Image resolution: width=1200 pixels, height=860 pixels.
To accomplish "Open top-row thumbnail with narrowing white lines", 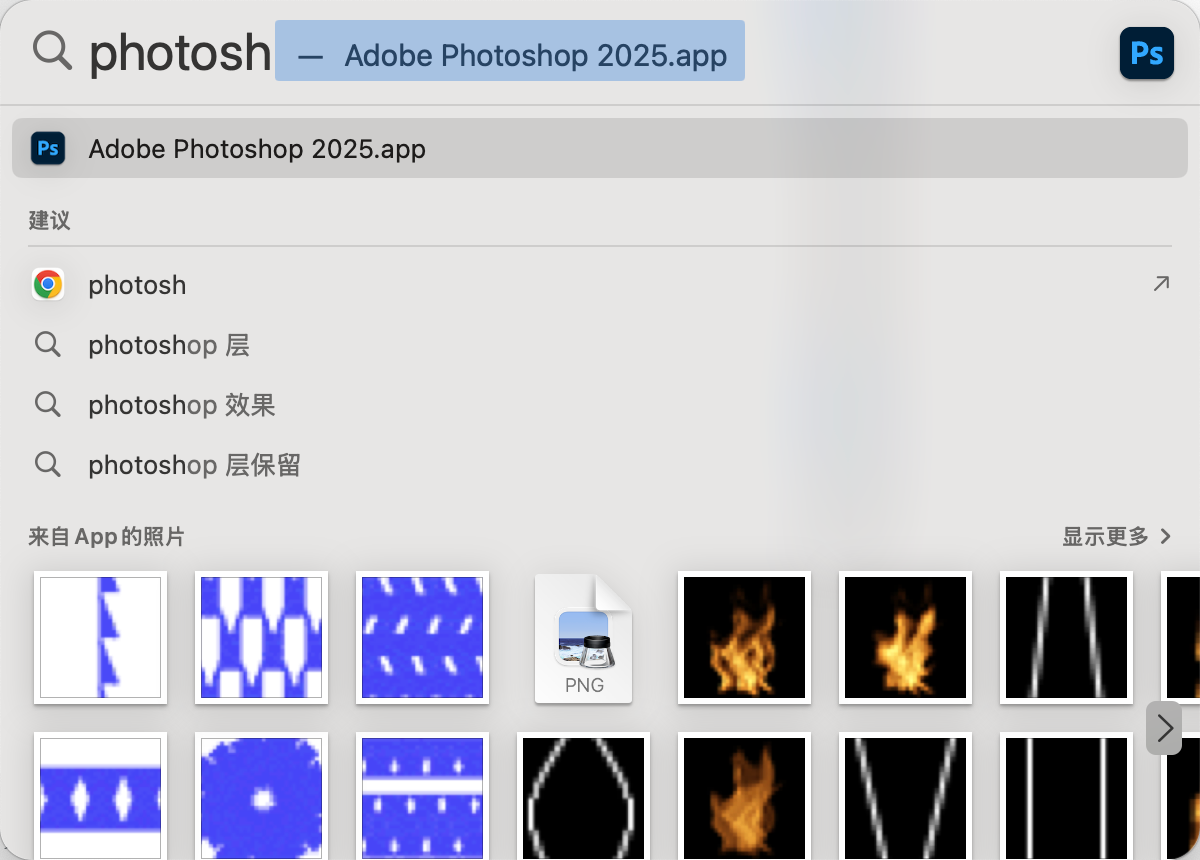I will 1066,637.
